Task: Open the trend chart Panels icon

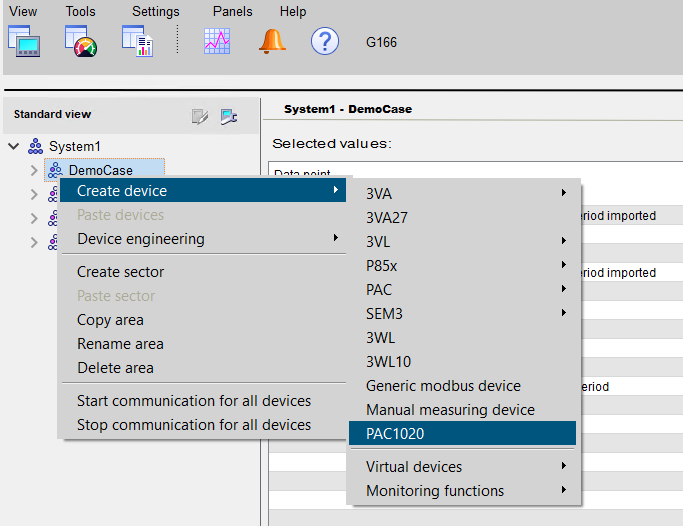Action: coord(217,41)
